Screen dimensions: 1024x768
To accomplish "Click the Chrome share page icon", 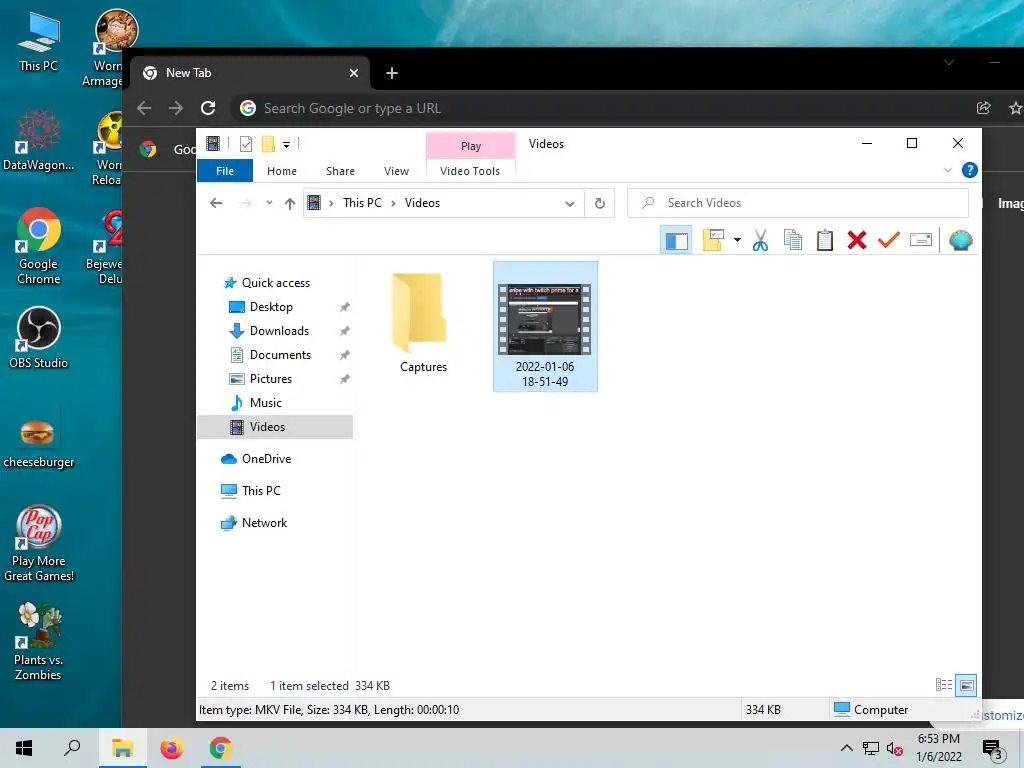I will tap(984, 108).
